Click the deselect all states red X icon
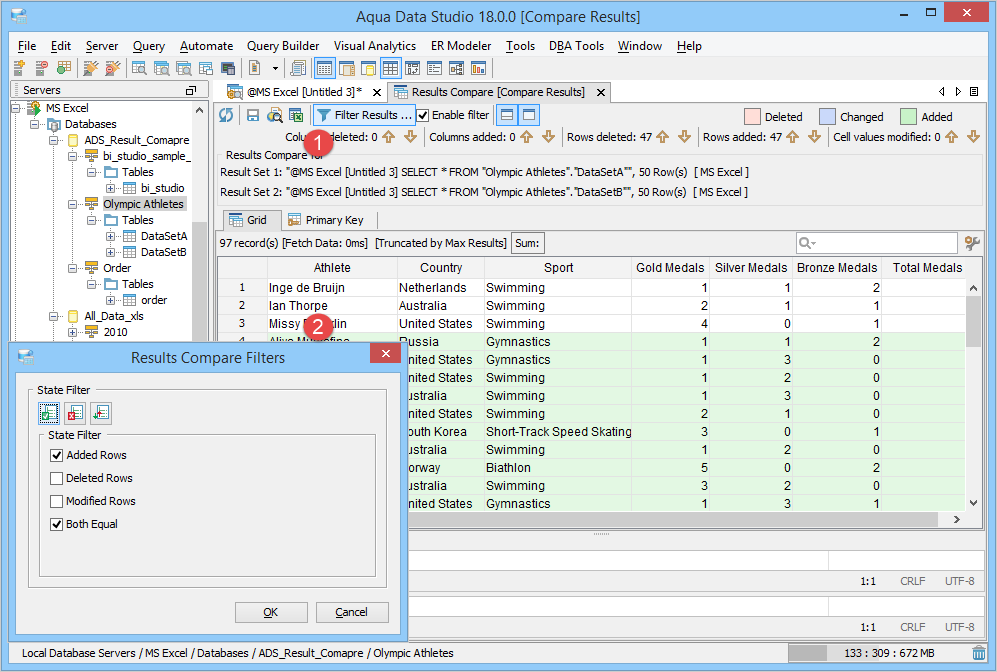The image size is (997, 672). [x=74, y=413]
